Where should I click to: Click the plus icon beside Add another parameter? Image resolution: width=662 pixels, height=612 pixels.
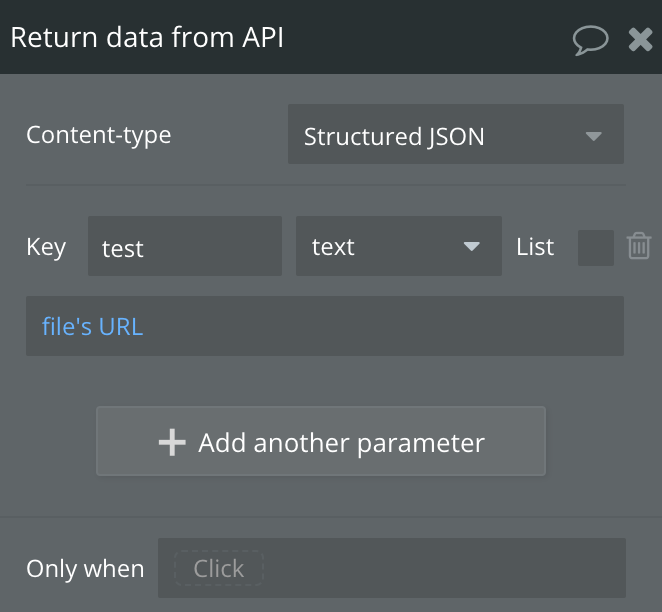coord(172,442)
